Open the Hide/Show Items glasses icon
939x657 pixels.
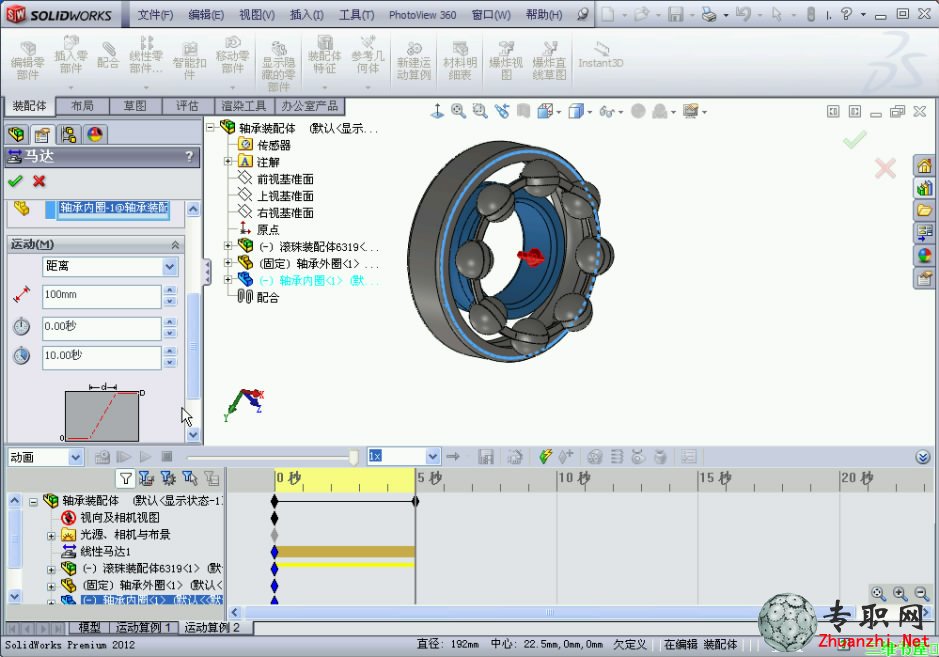click(x=607, y=111)
